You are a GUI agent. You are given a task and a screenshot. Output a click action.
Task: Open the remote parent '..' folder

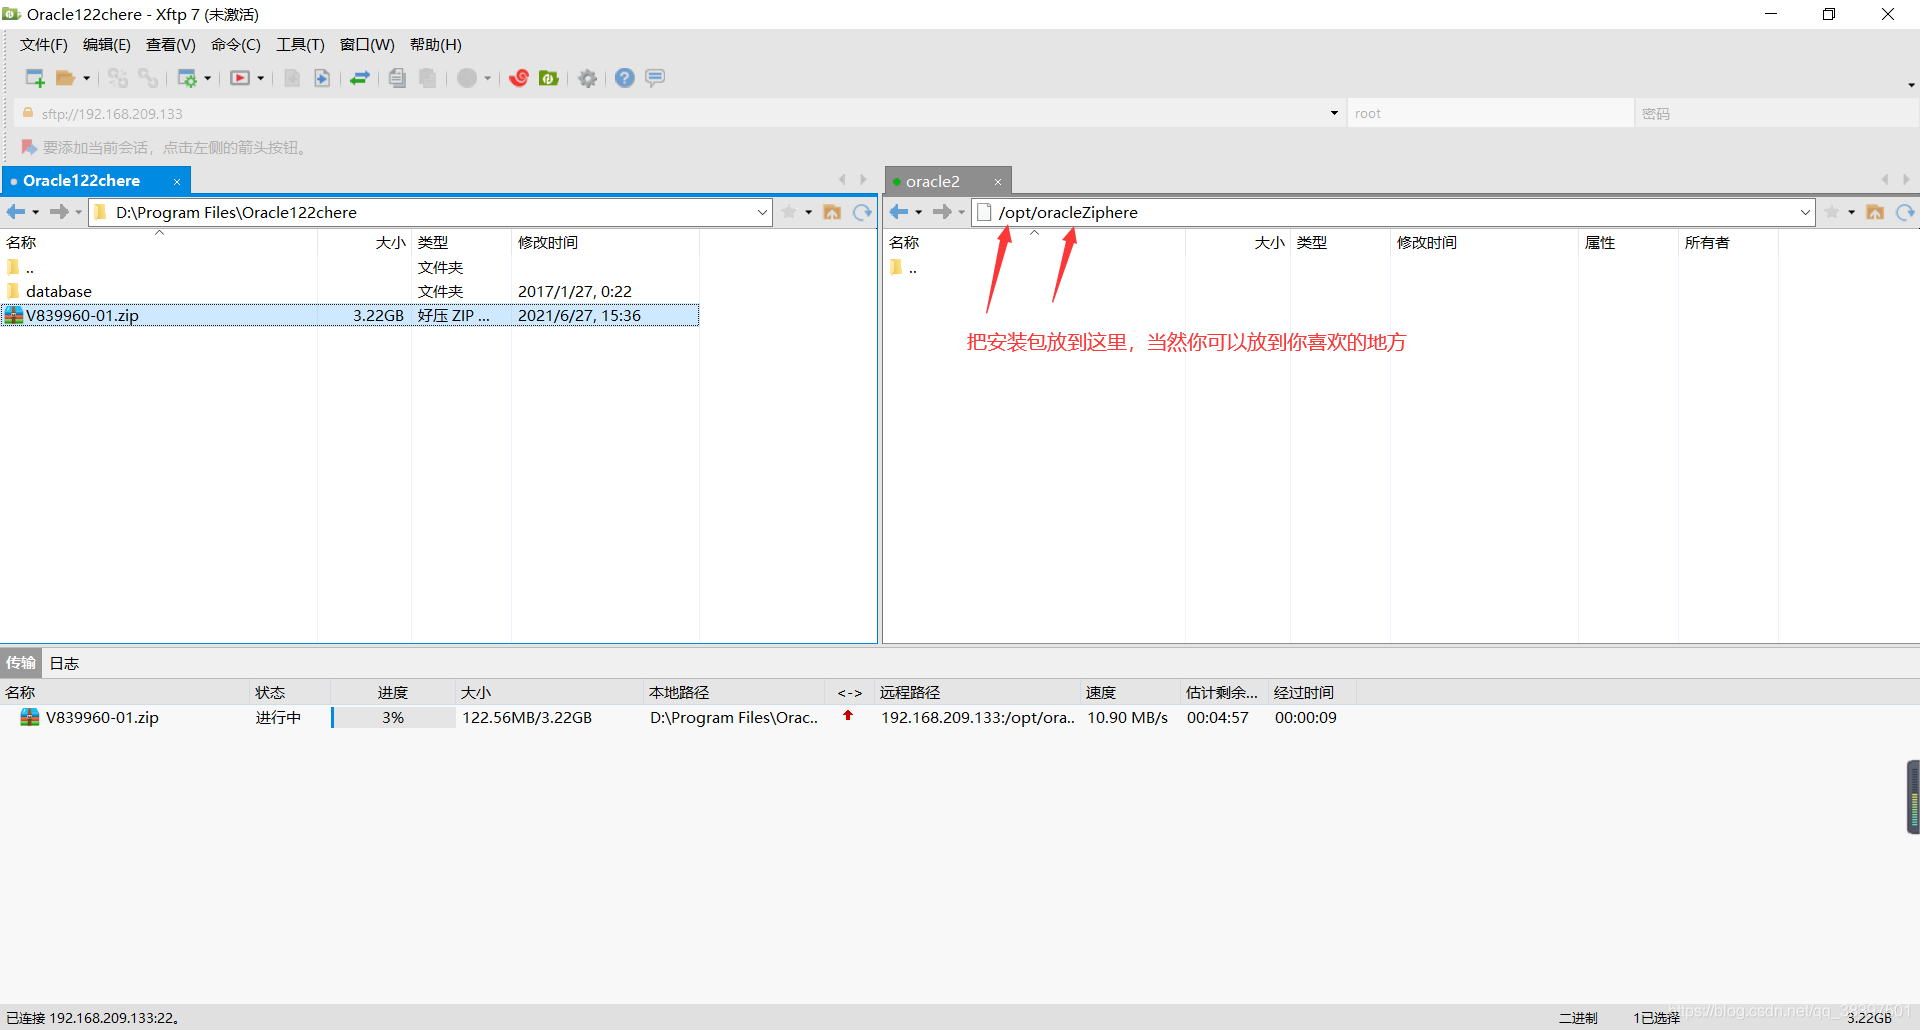click(903, 267)
